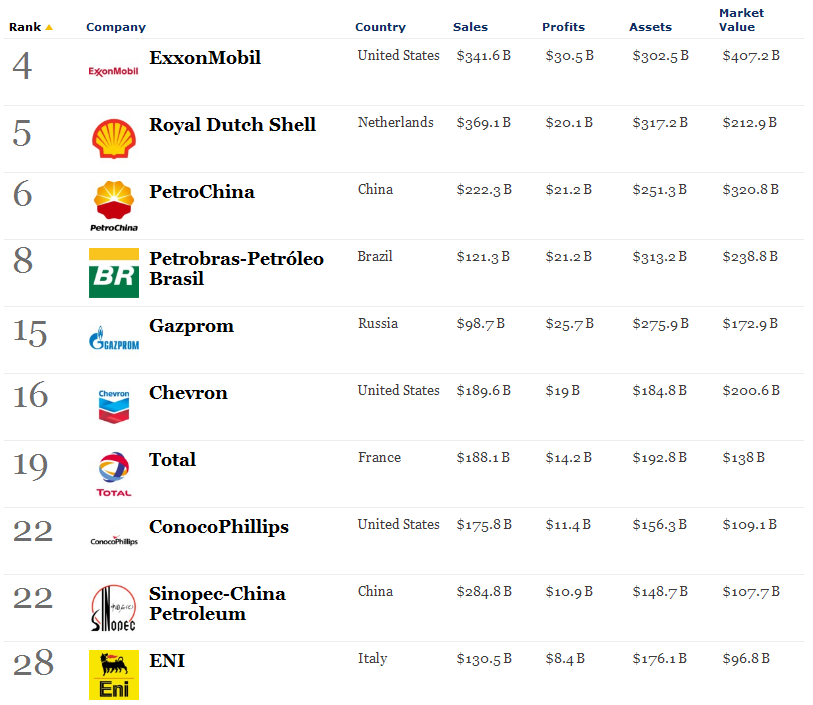Sort by the Assets column header

(x=650, y=27)
